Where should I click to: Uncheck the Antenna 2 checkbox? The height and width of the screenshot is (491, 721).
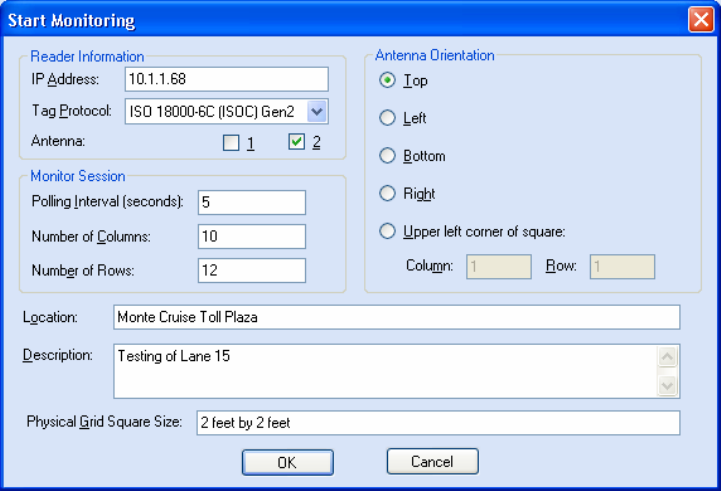coord(297,142)
